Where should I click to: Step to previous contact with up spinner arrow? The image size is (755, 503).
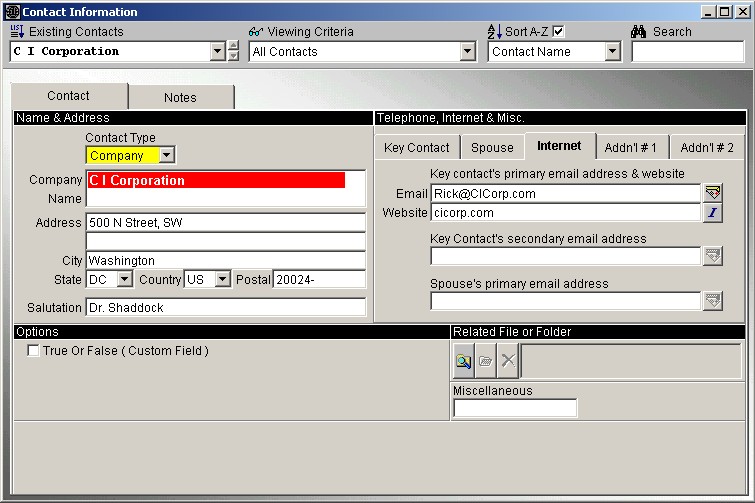[233, 46]
